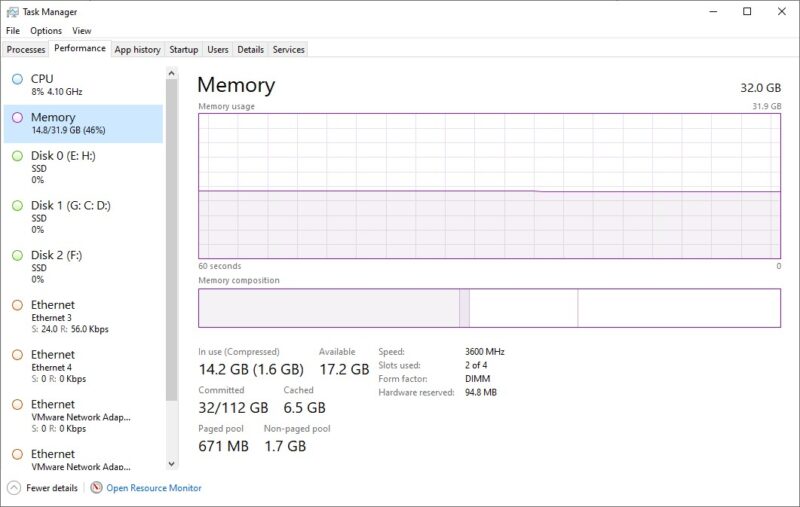
Task: Click the 3600 MHz speed value
Action: click(x=484, y=351)
